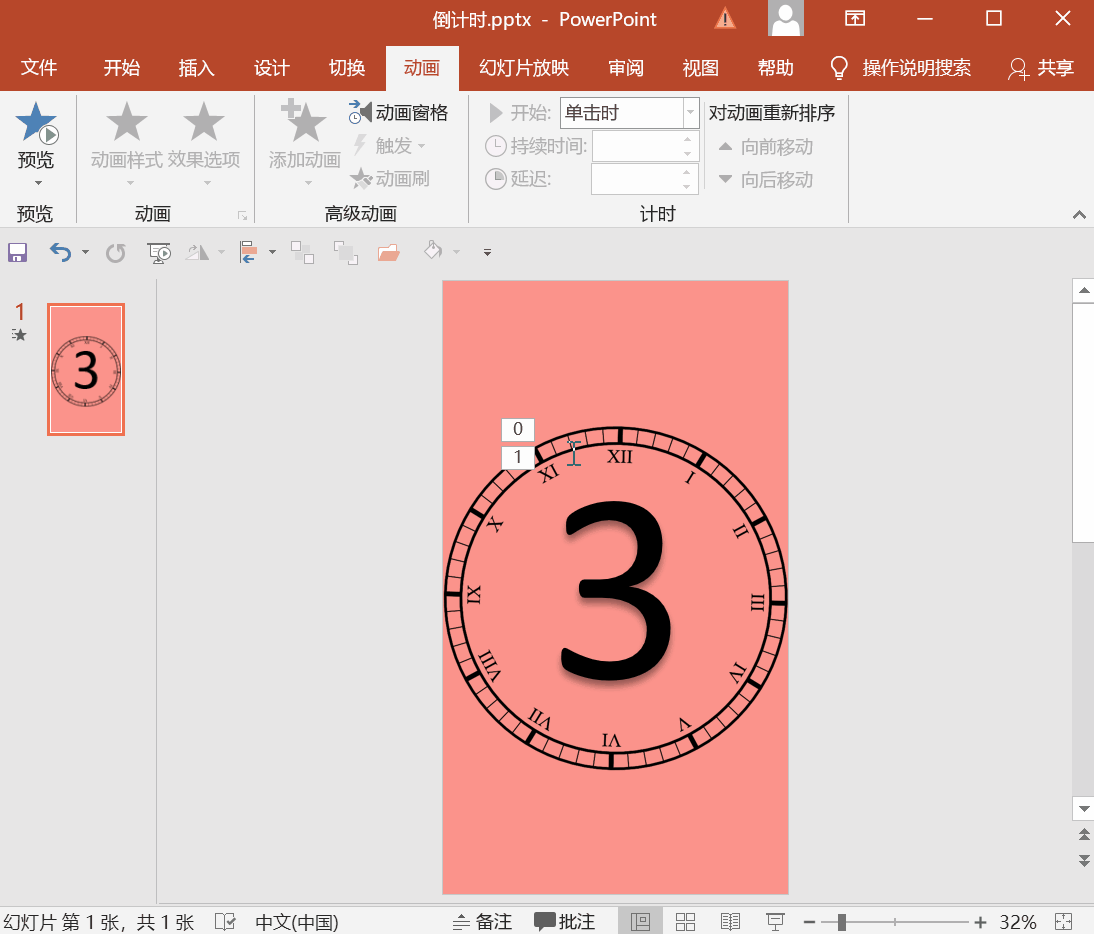Switch to the Transitions (切换) tab
The image size is (1094, 934).
(x=347, y=68)
